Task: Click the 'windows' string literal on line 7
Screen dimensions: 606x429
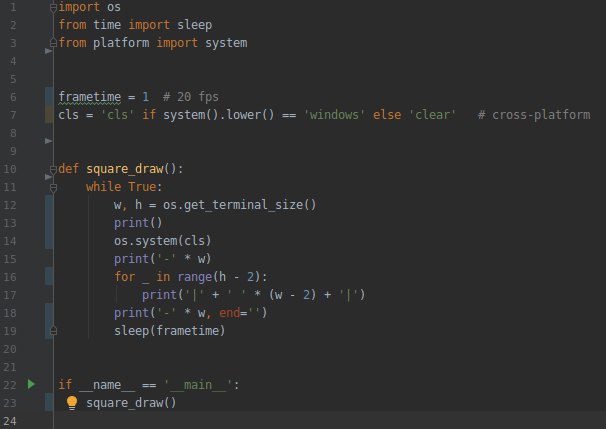Action: click(x=334, y=115)
